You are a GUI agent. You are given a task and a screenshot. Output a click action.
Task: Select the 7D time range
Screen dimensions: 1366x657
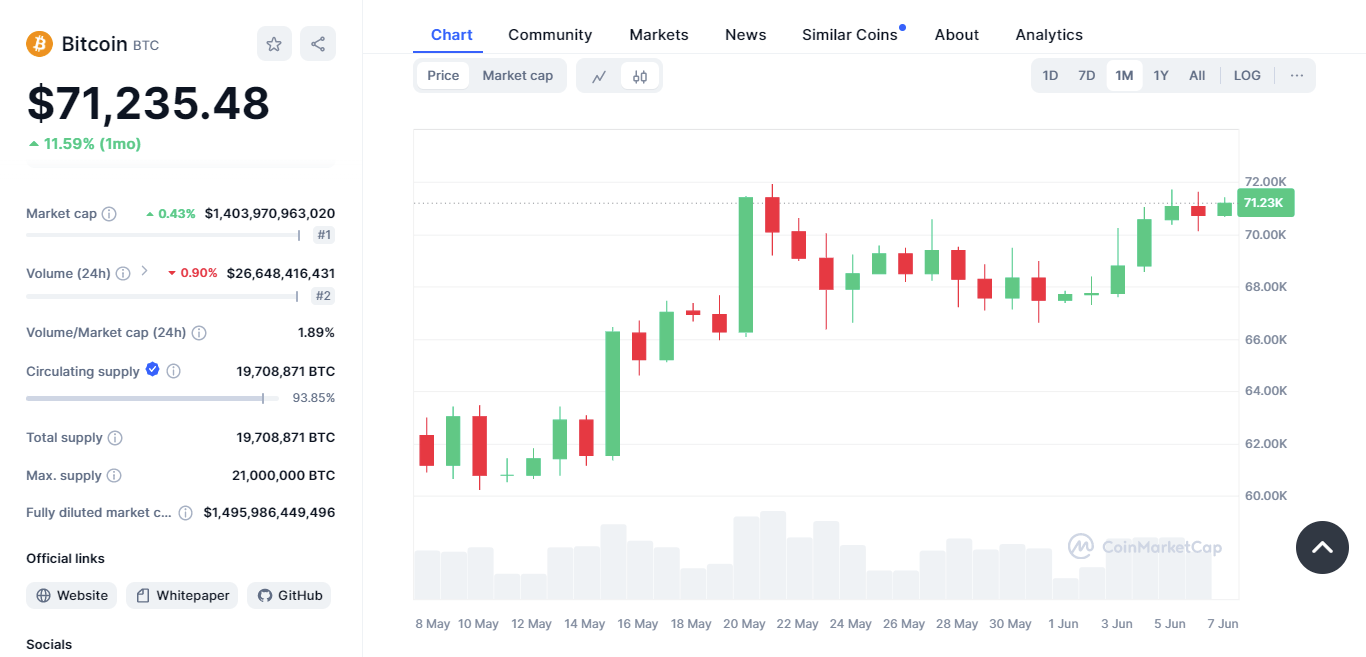(1086, 75)
